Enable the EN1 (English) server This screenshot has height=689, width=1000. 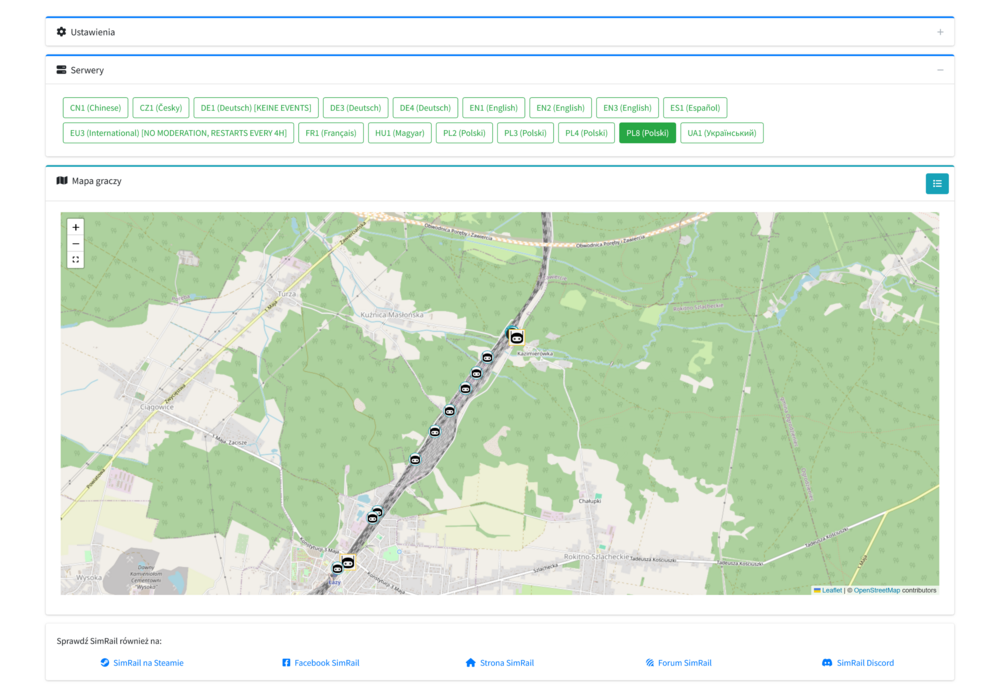(493, 107)
